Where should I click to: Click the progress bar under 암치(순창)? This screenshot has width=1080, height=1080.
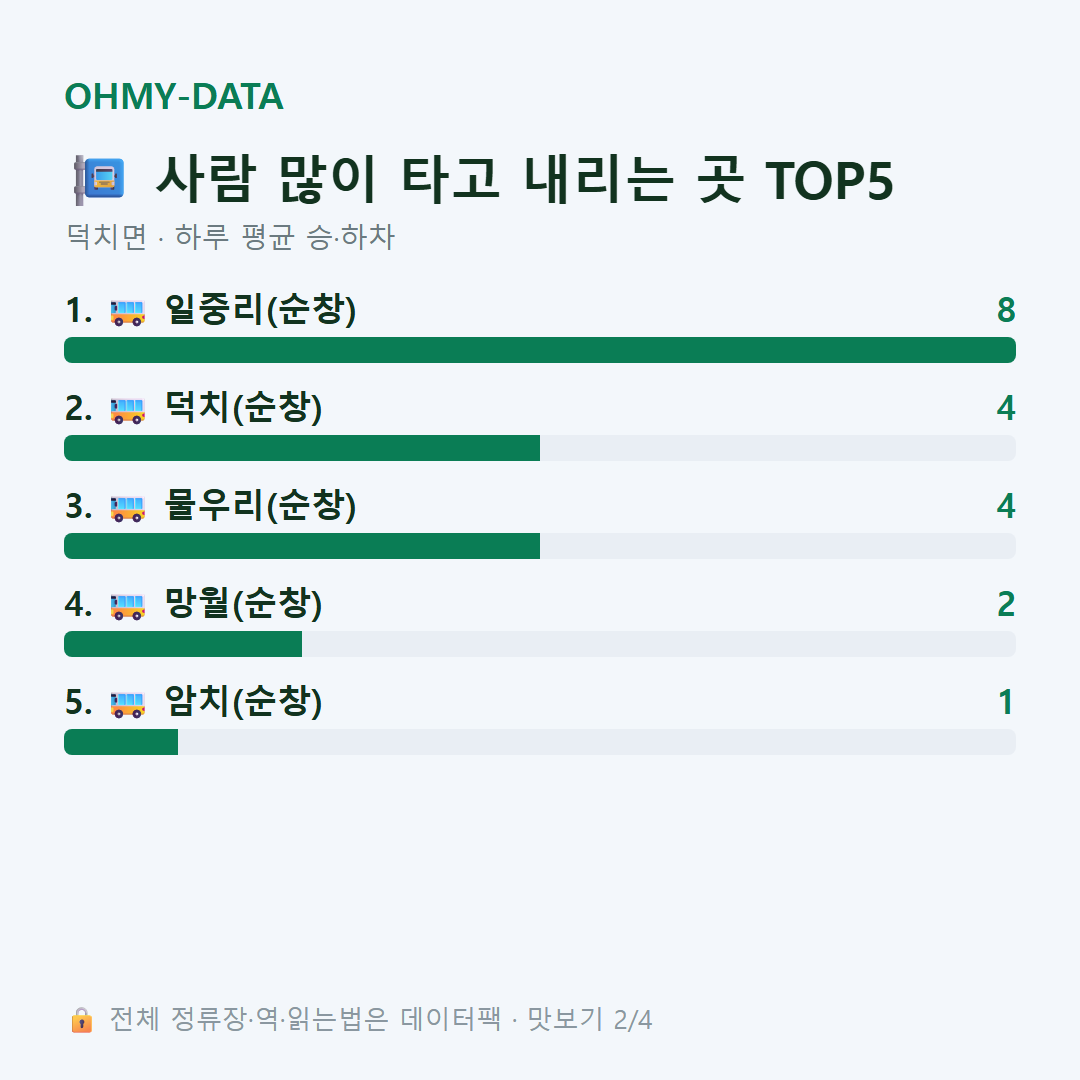[x=540, y=742]
